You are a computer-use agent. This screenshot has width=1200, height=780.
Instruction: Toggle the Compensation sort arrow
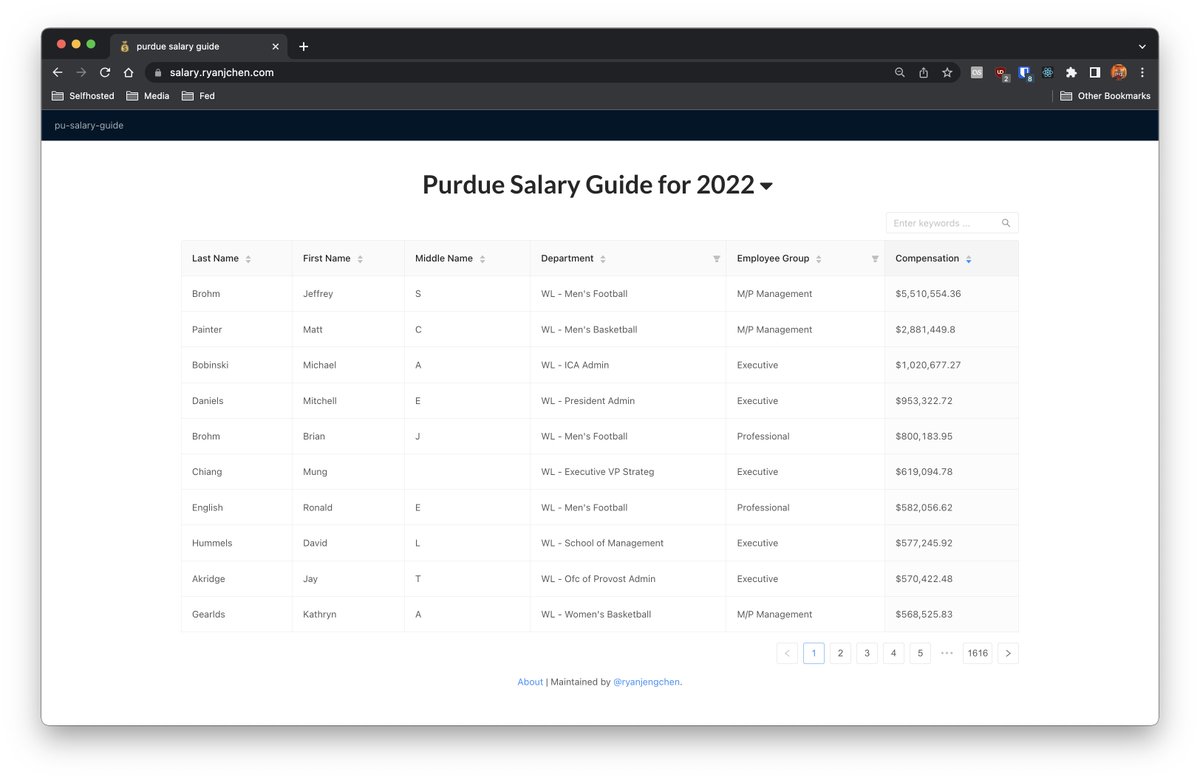pos(968,259)
